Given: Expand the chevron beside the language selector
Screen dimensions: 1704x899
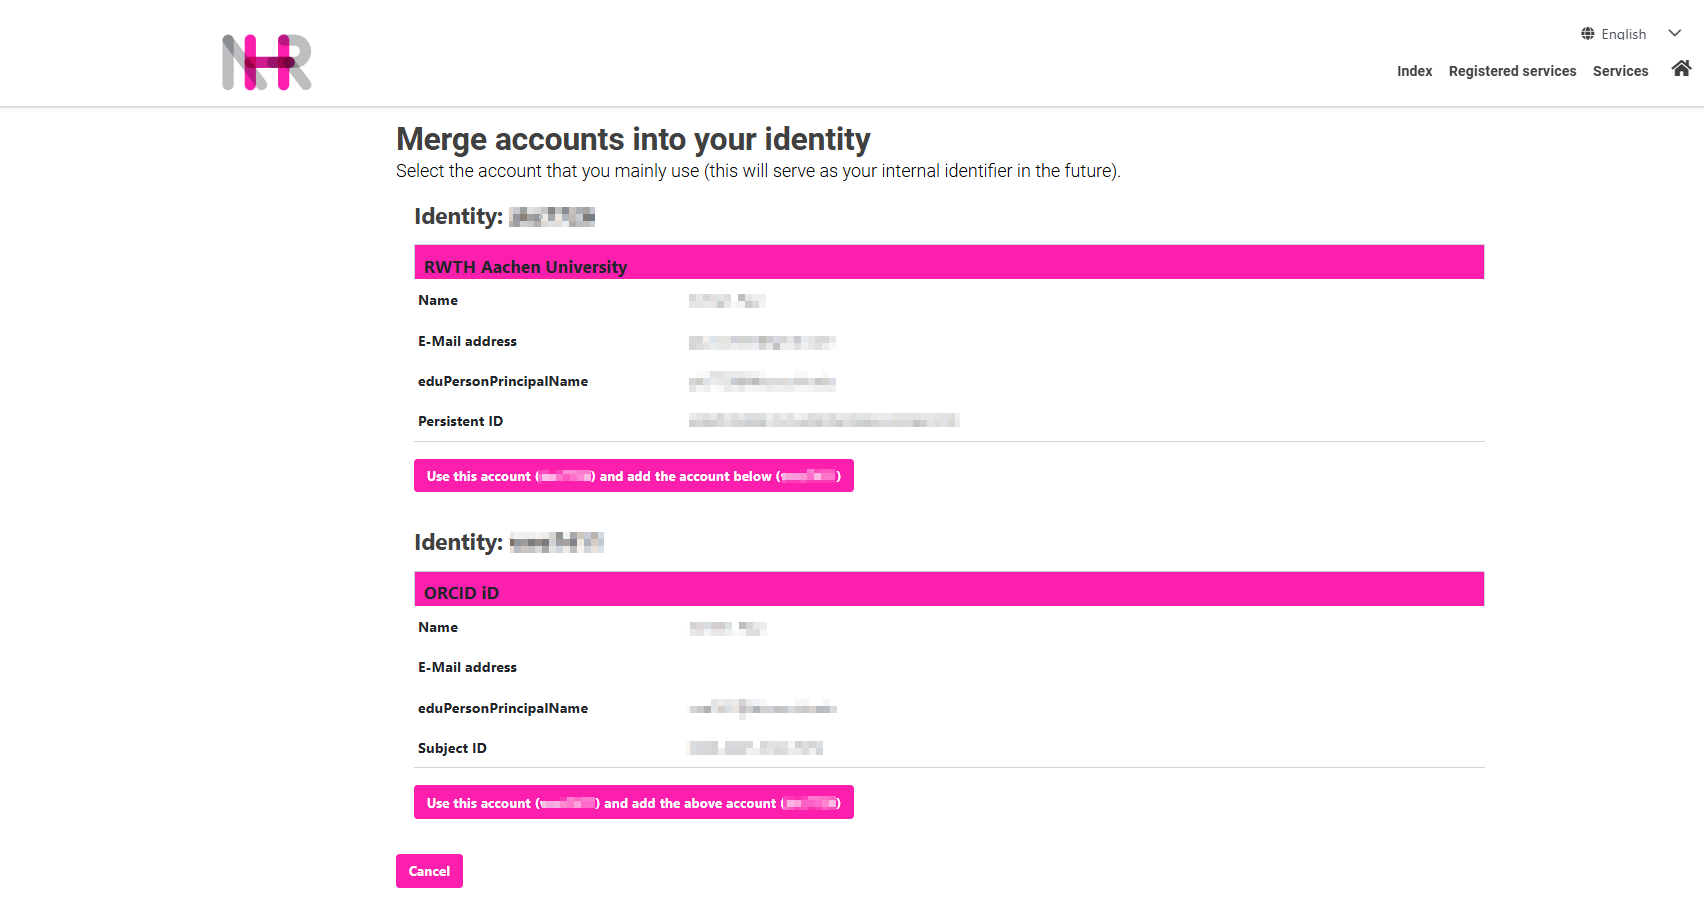Looking at the screenshot, I should (1675, 33).
